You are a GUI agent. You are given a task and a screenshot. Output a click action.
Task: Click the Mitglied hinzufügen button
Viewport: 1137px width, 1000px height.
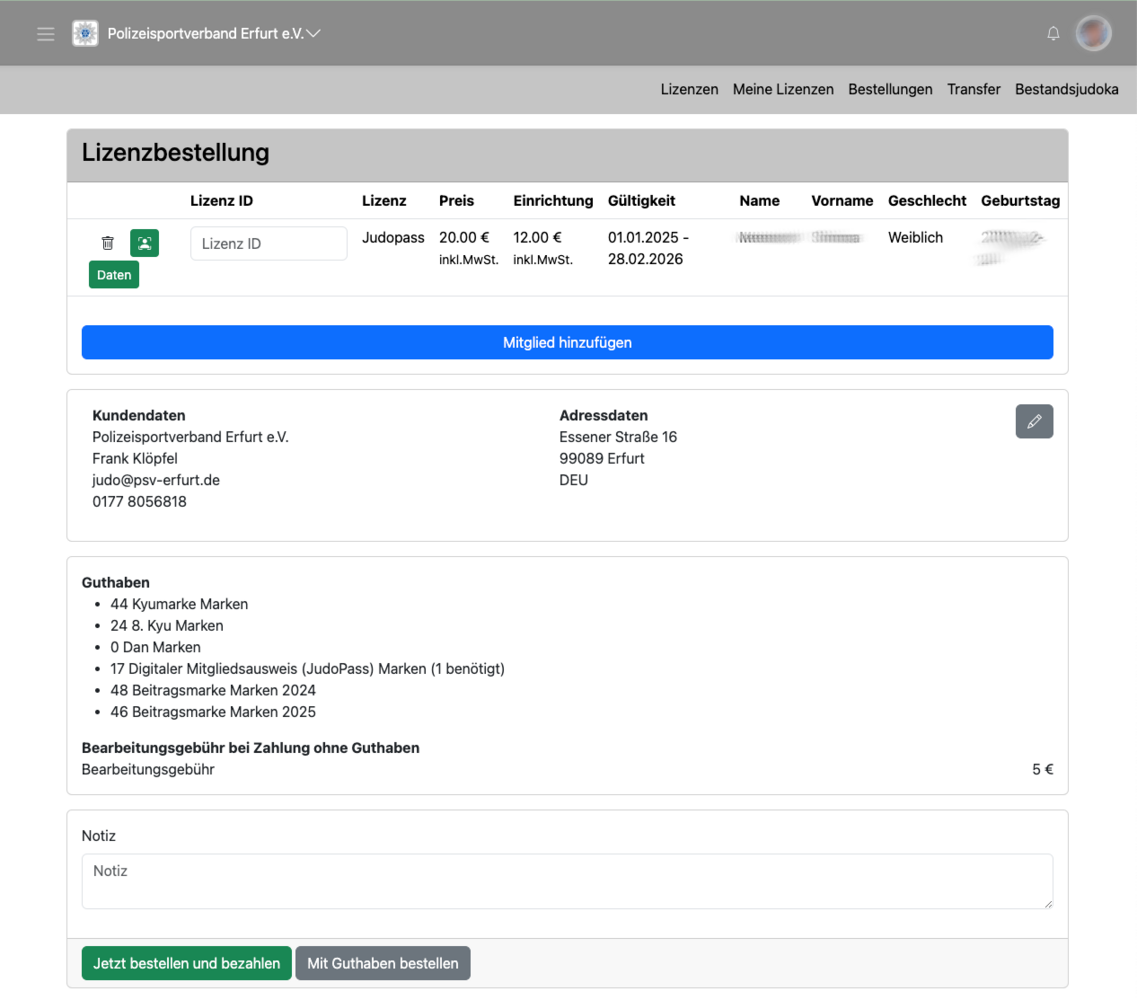567,342
